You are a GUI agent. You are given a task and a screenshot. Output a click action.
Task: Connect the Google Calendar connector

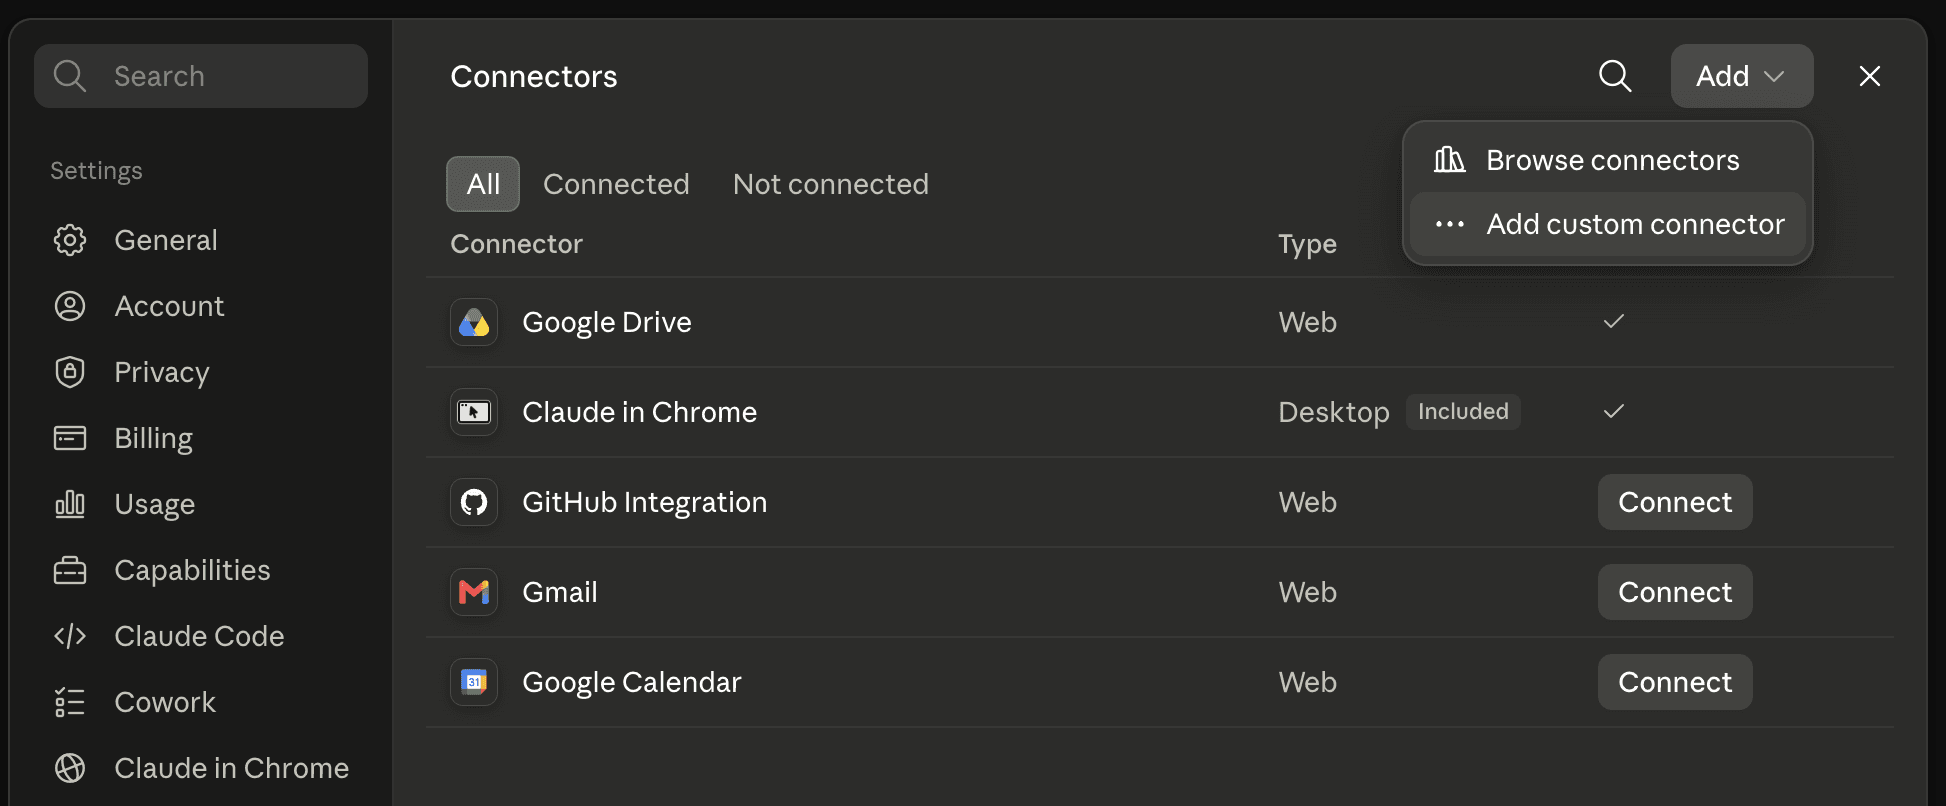click(1675, 682)
